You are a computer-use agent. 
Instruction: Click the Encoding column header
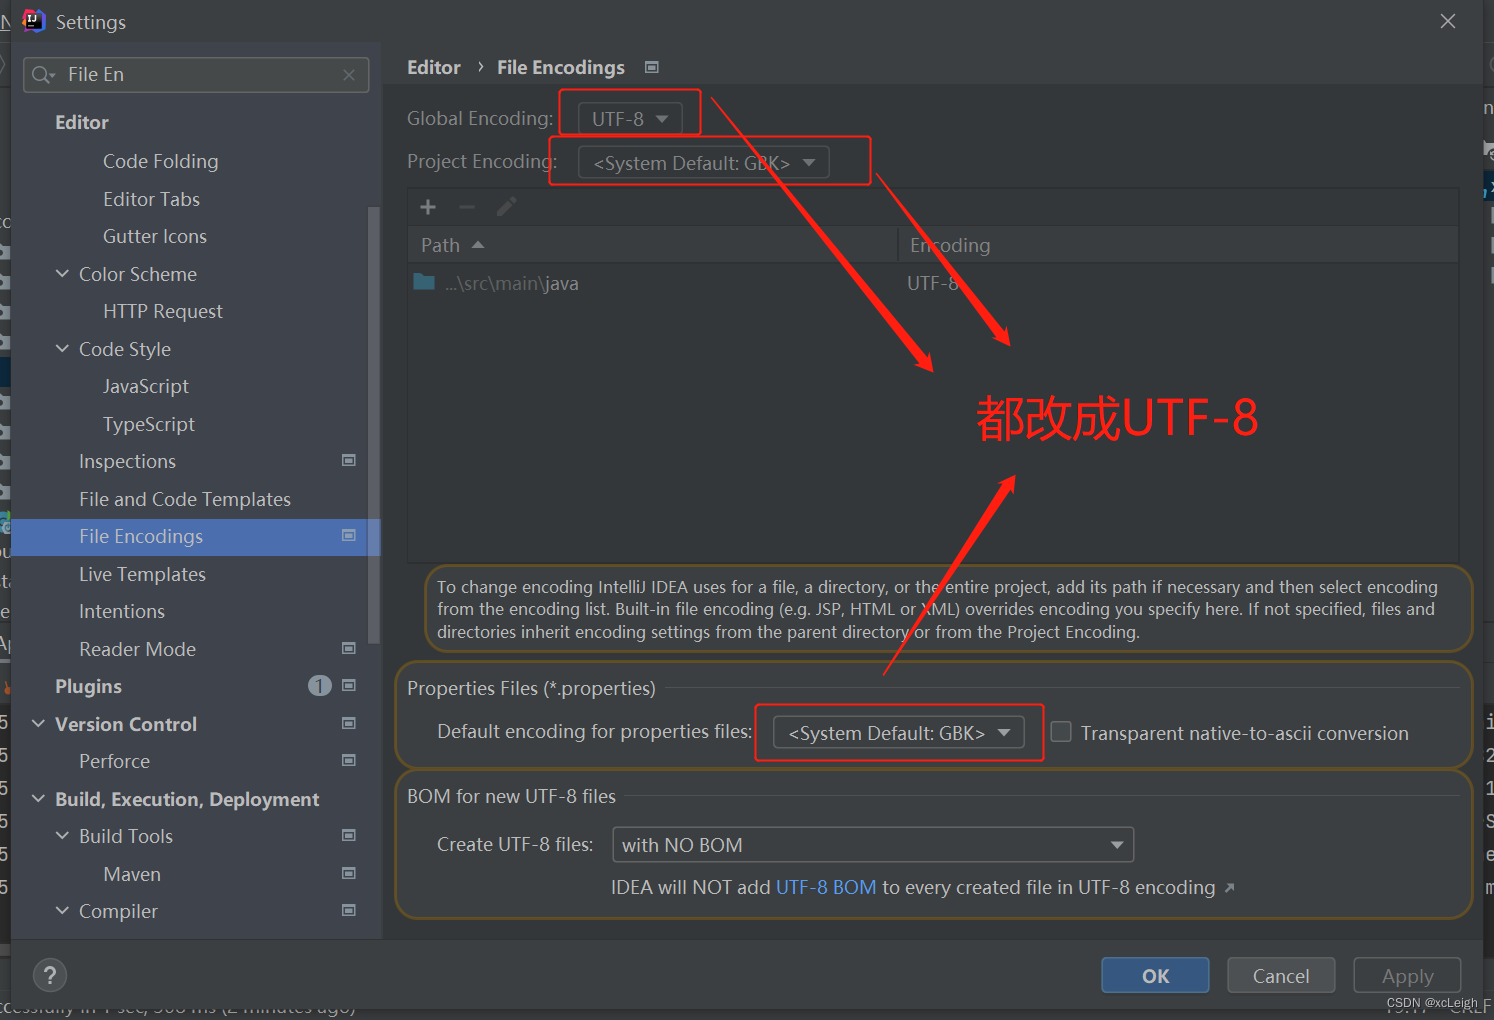(1178, 245)
